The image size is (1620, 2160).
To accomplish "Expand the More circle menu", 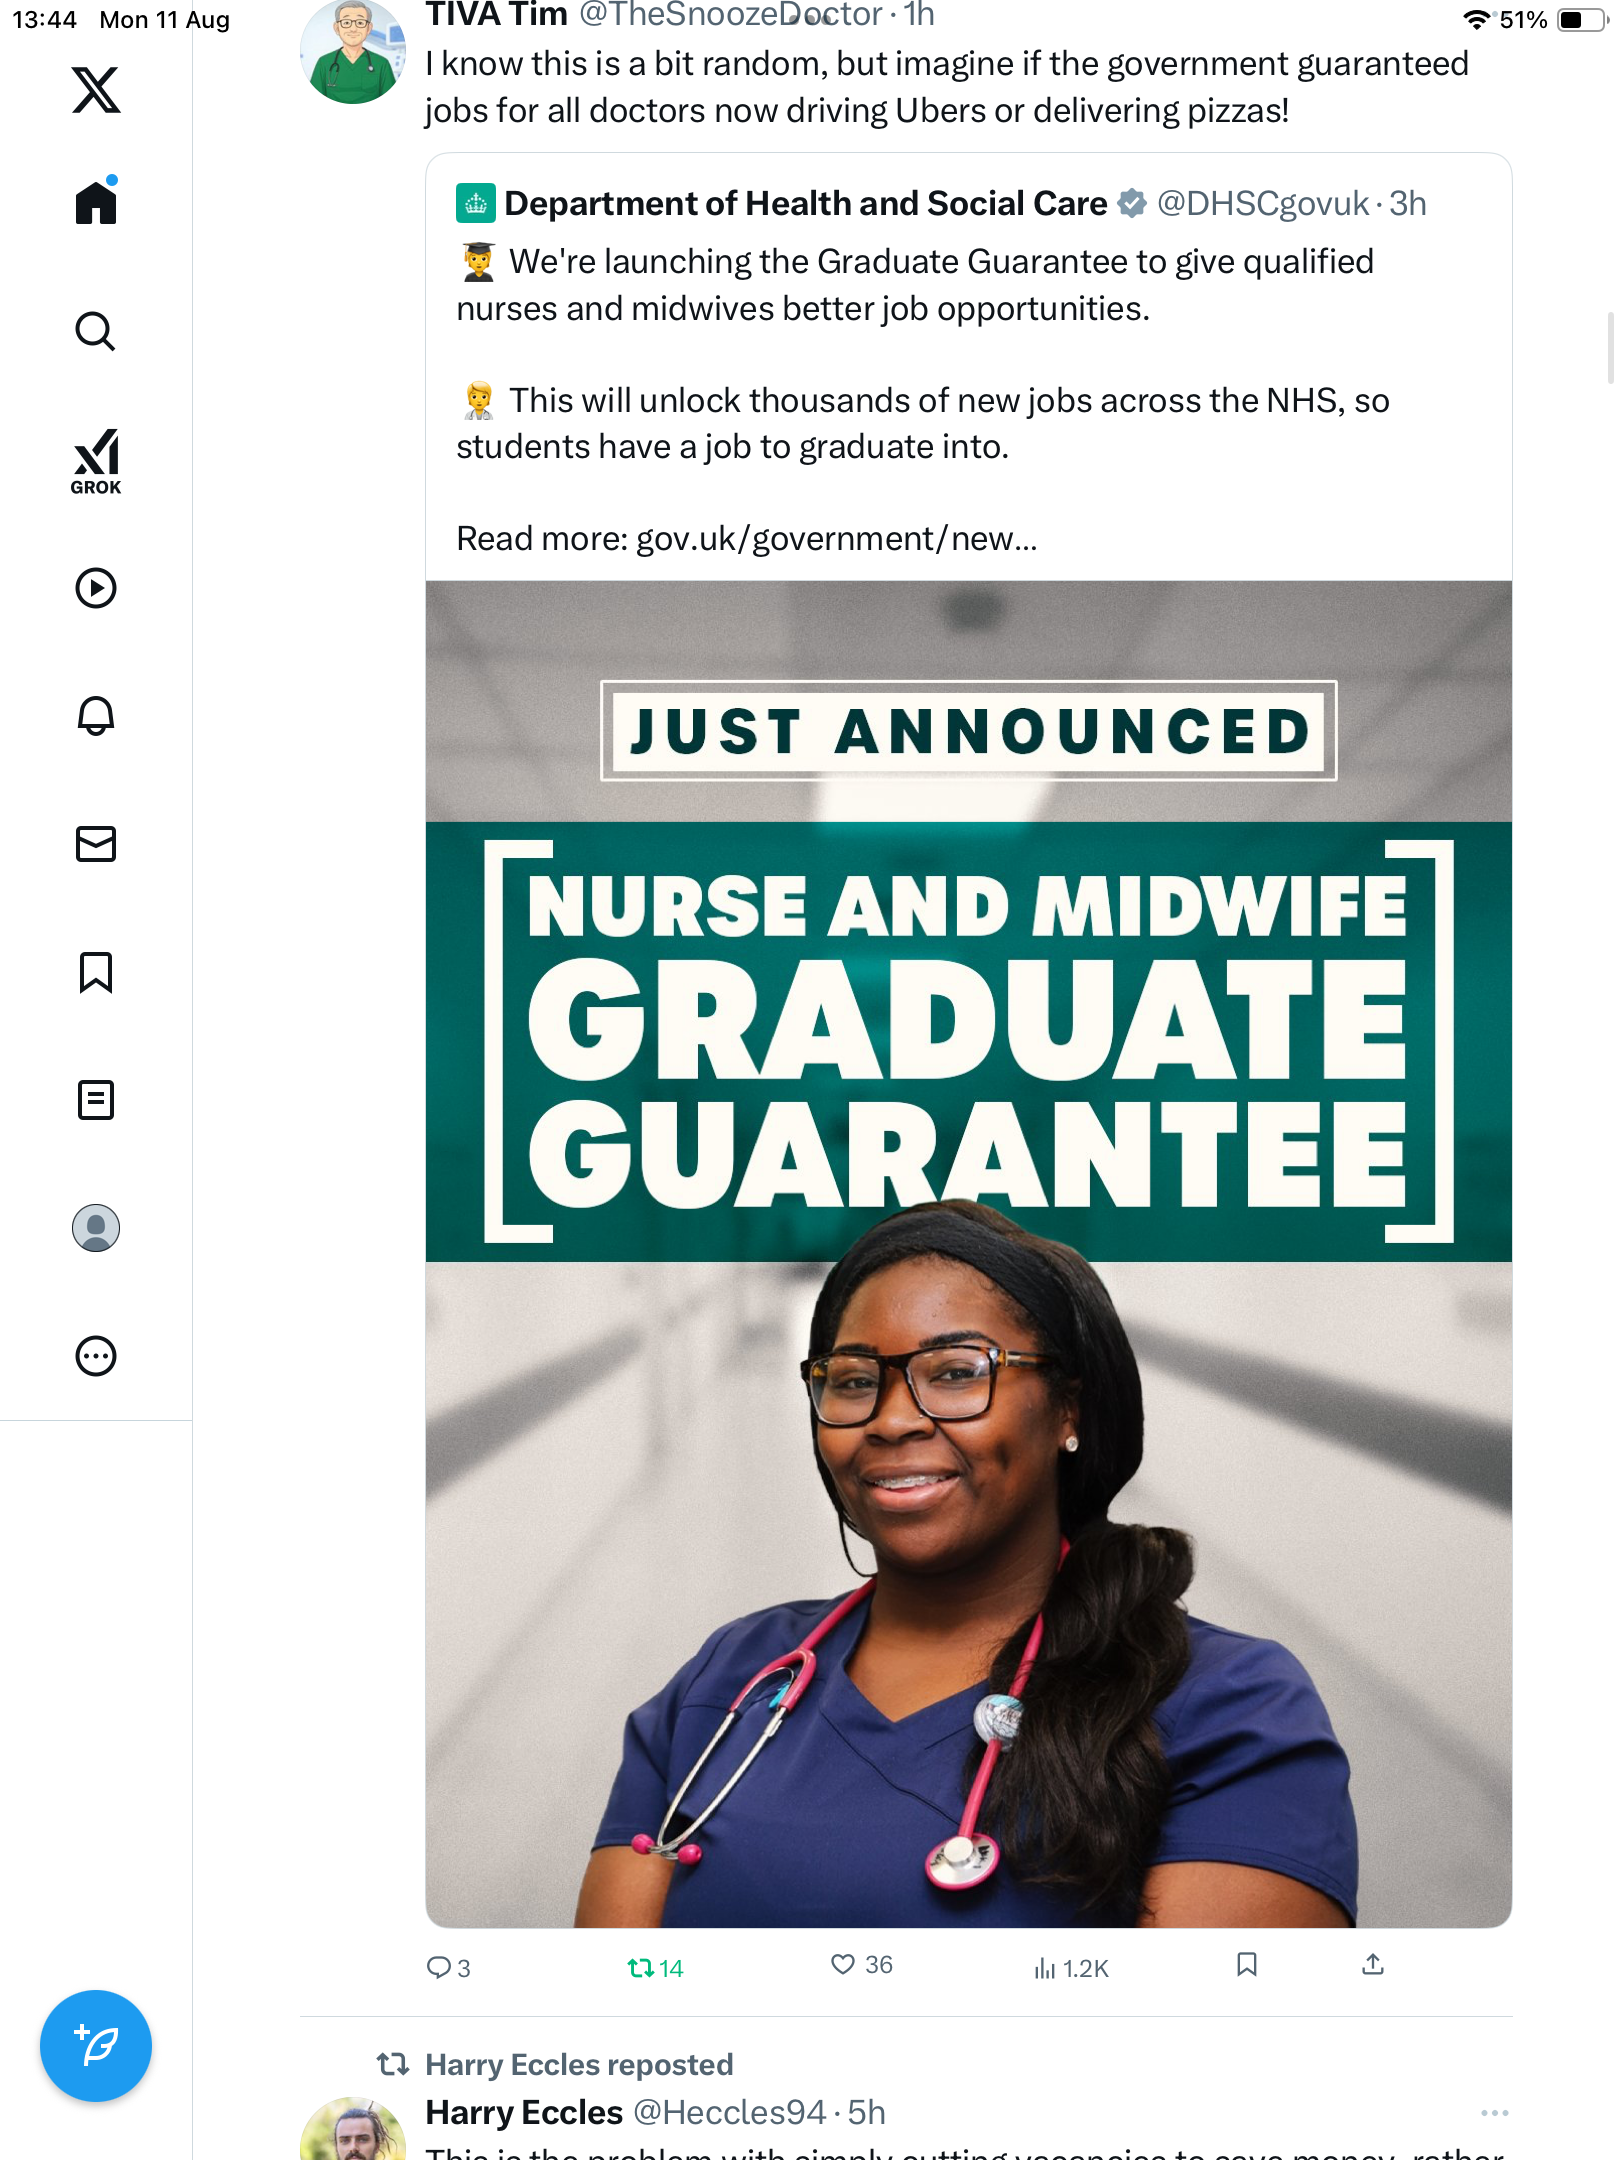I will coord(96,1356).
